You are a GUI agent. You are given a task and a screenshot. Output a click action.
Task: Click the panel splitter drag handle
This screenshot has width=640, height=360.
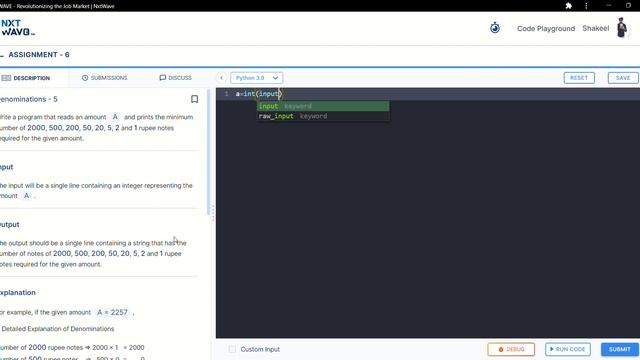[x=213, y=213]
